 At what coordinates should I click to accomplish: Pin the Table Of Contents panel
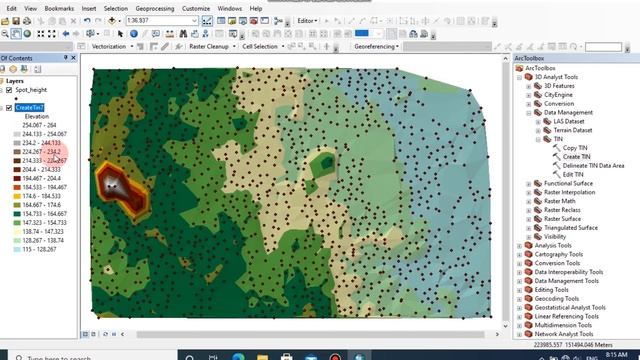[x=66, y=58]
